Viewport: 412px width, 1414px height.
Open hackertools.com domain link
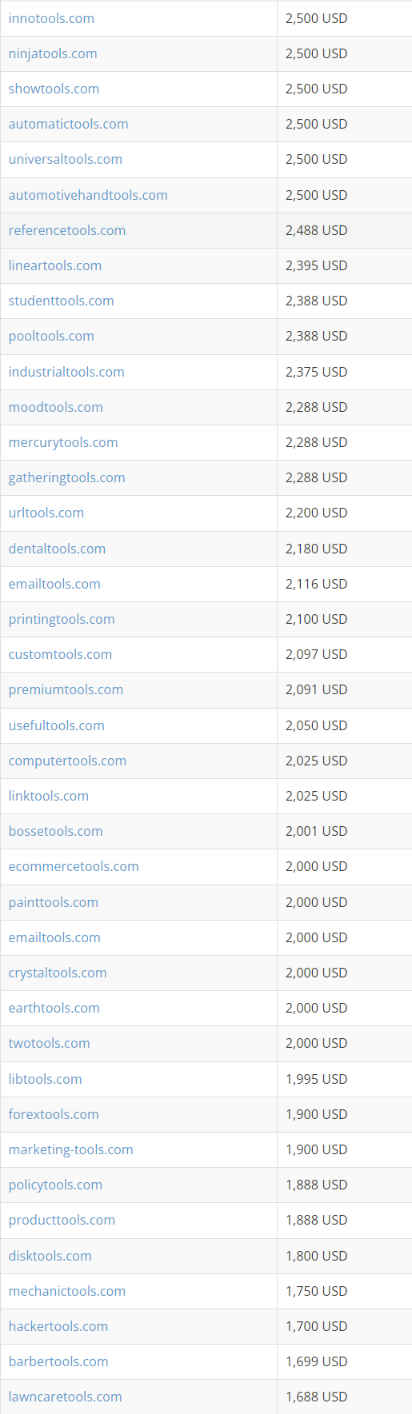coord(58,1326)
